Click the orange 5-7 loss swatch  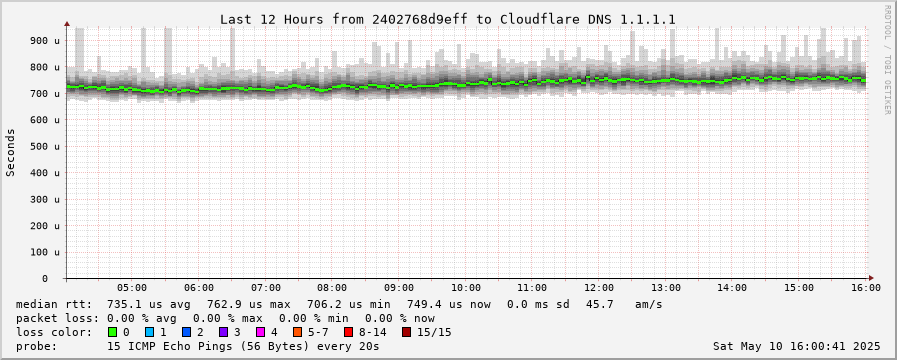297,332
